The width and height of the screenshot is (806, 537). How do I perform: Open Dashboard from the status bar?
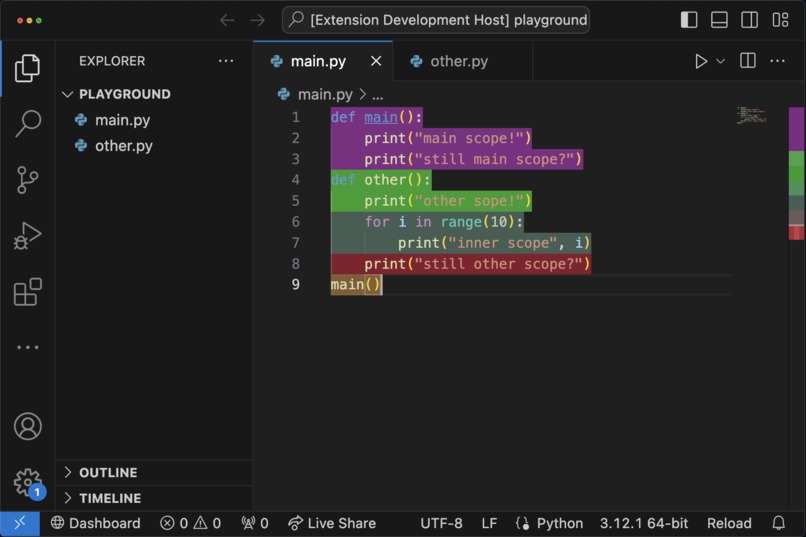pyautogui.click(x=96, y=524)
